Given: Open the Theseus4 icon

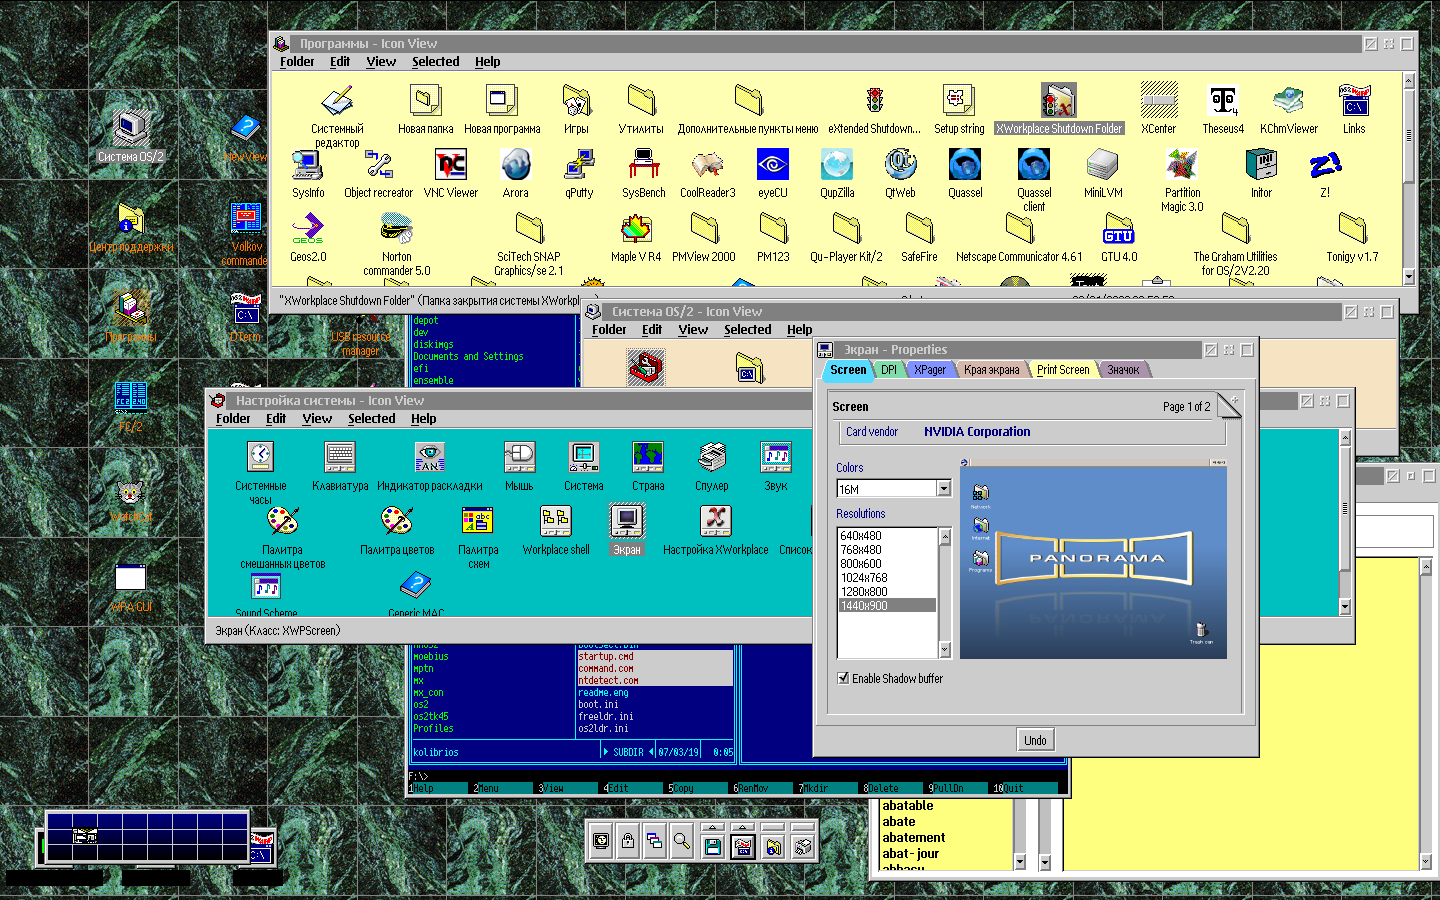Looking at the screenshot, I should [1223, 101].
